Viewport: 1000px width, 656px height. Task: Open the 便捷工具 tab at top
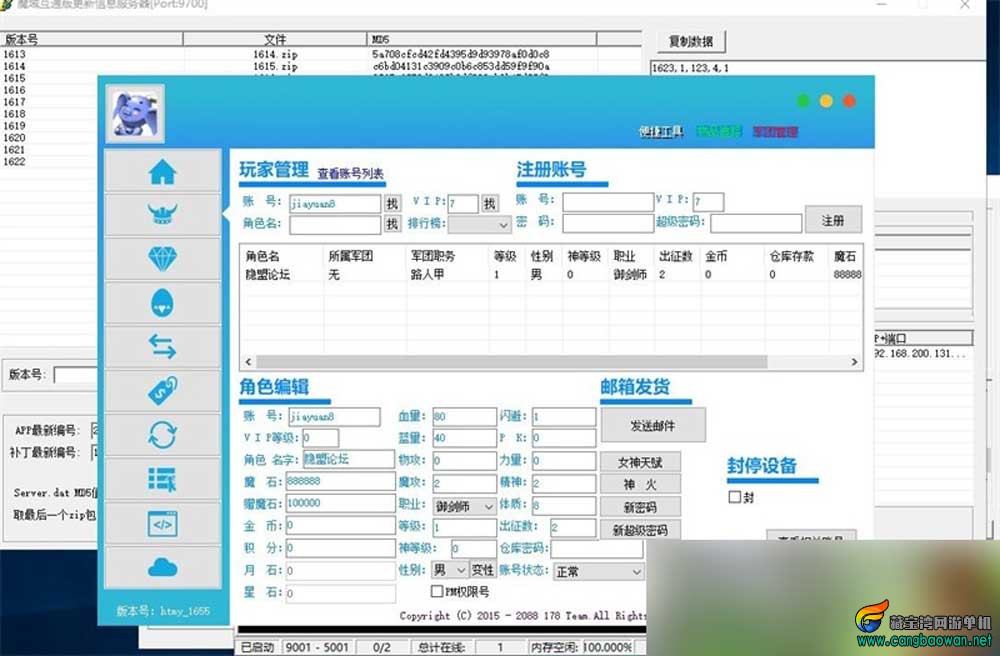(x=661, y=132)
